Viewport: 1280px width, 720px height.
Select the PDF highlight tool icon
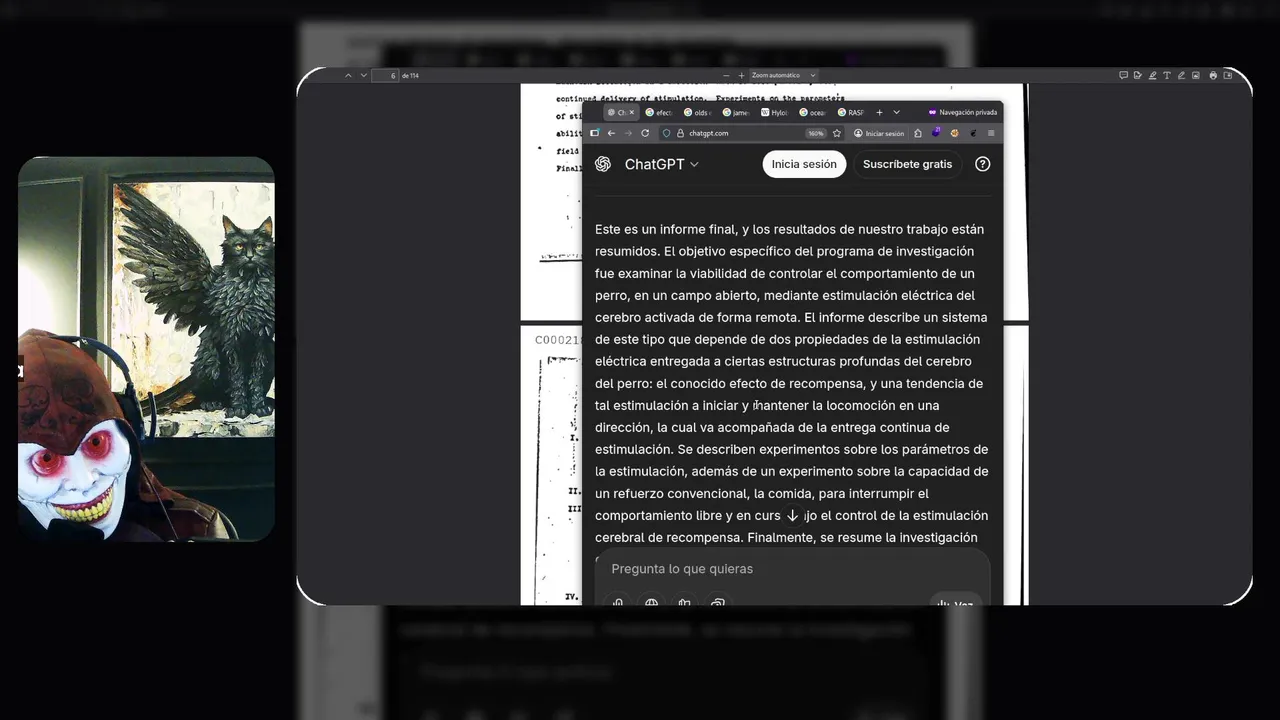click(x=1152, y=75)
